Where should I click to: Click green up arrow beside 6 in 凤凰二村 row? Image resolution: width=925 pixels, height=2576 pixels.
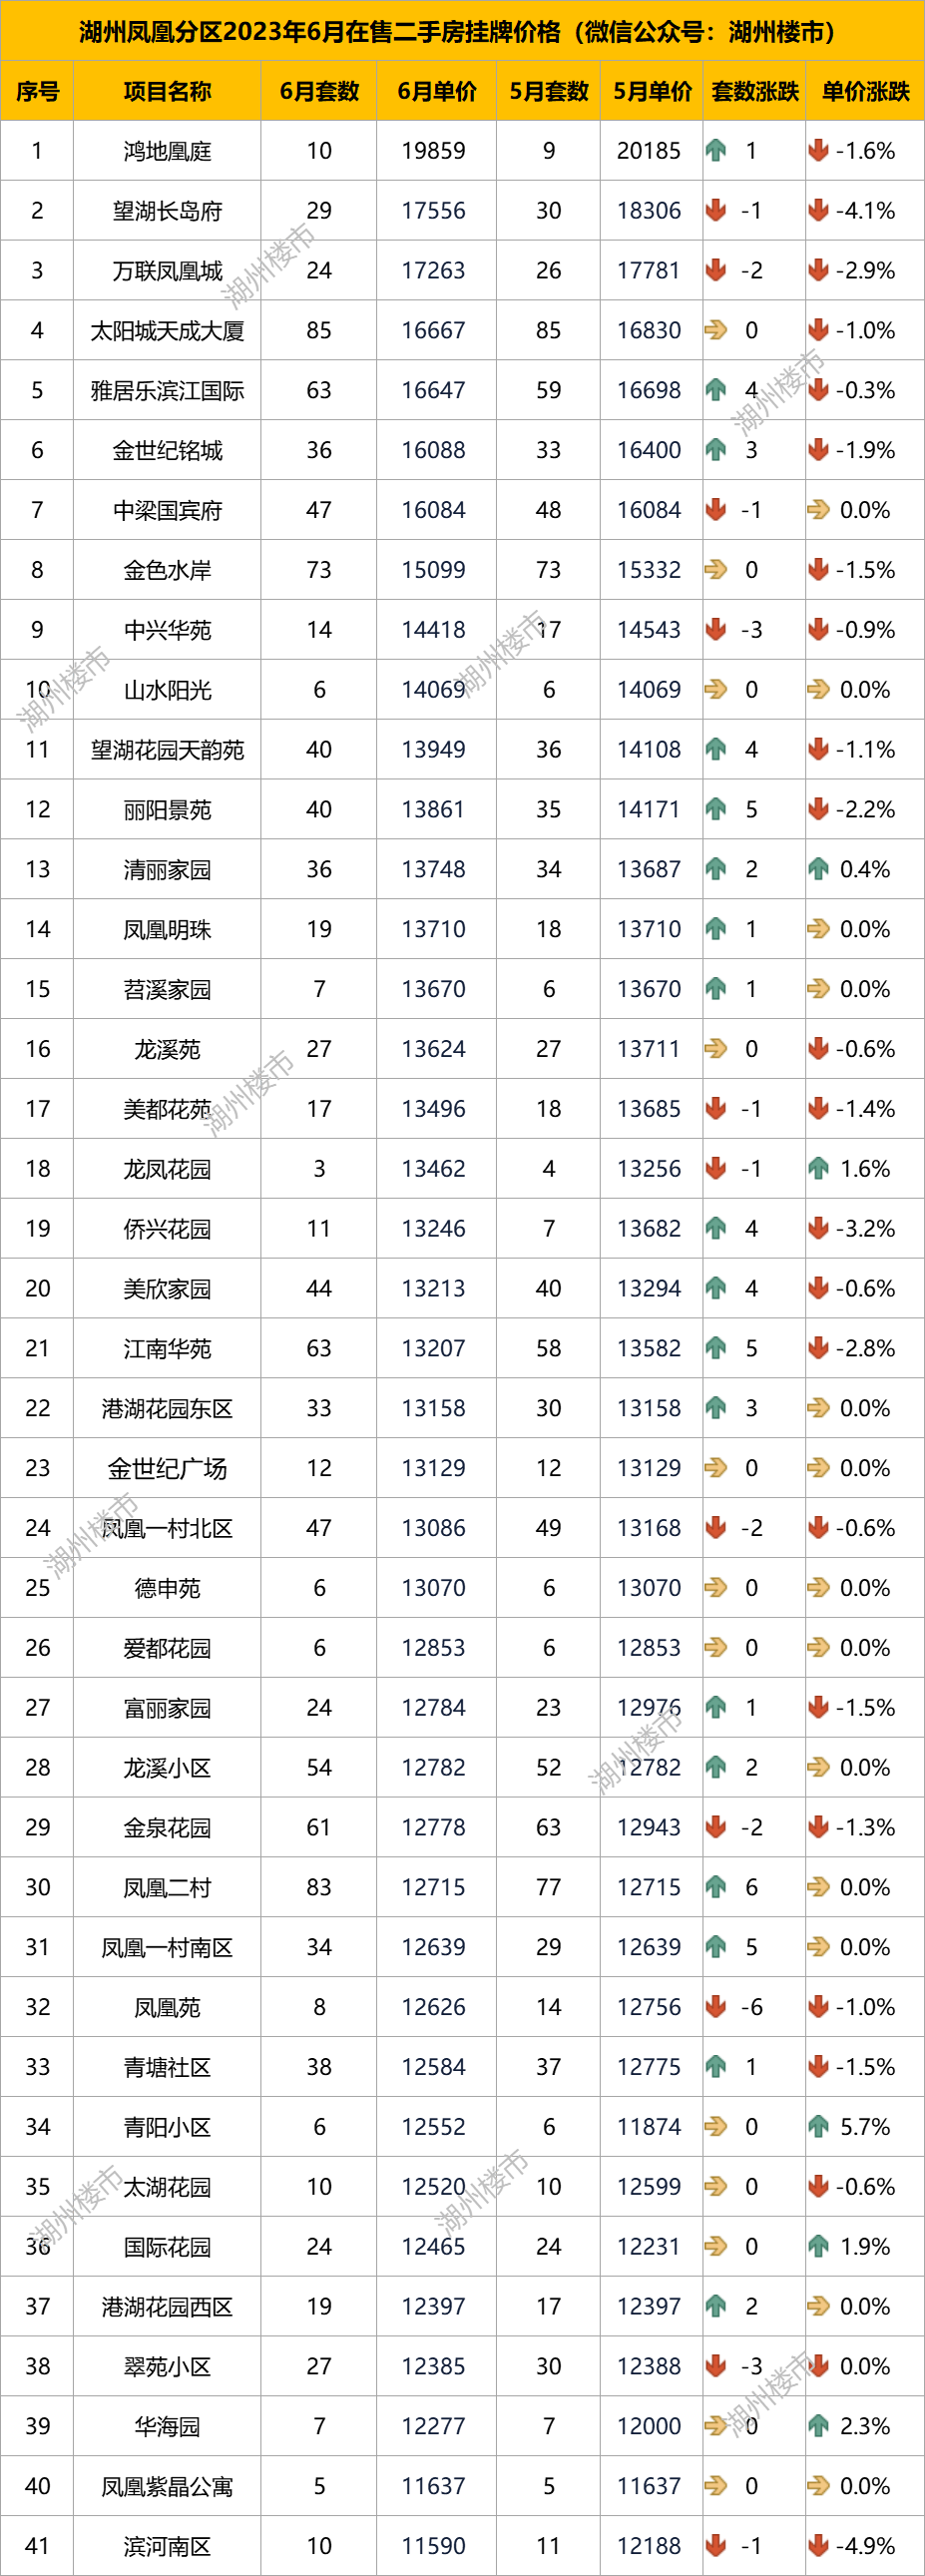715,1887
